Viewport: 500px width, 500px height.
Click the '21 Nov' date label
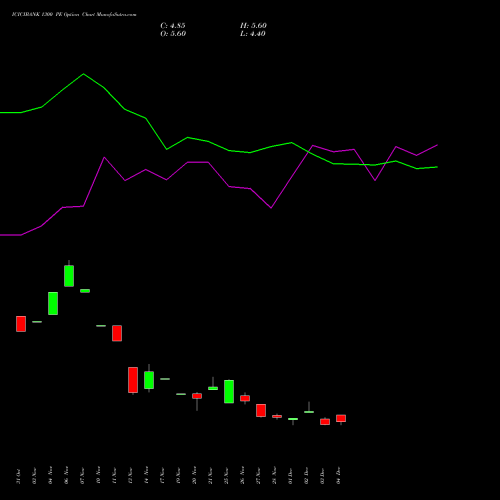click(x=210, y=476)
